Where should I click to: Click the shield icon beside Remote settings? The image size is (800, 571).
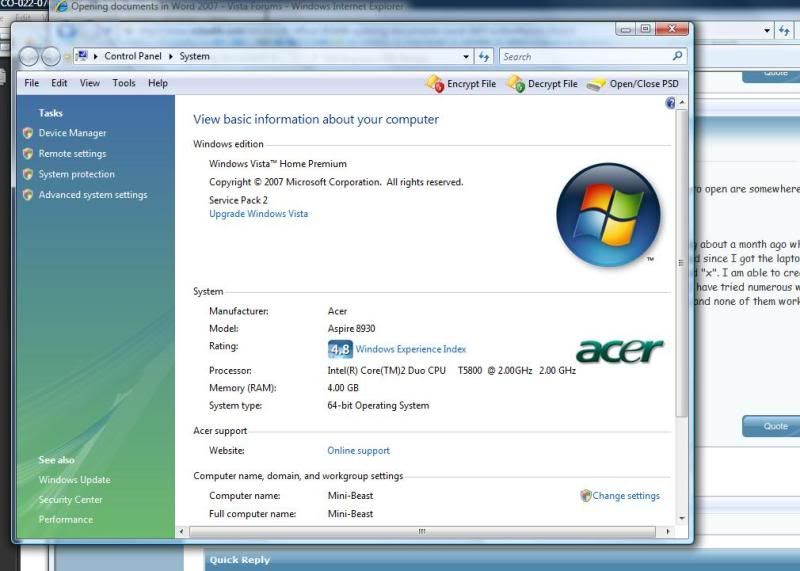click(x=28, y=154)
